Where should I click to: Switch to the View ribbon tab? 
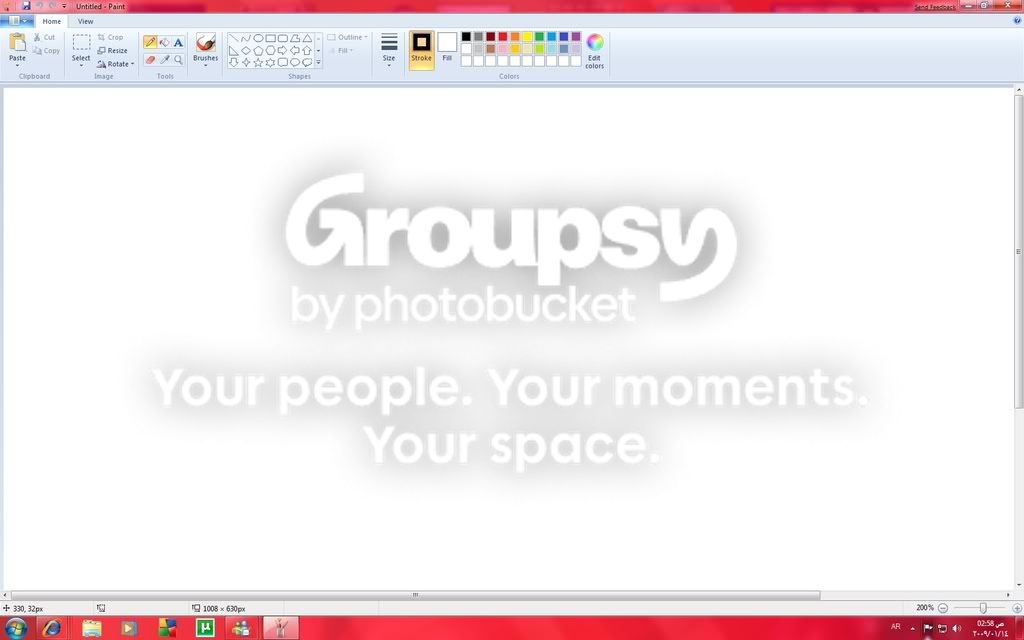coord(86,21)
